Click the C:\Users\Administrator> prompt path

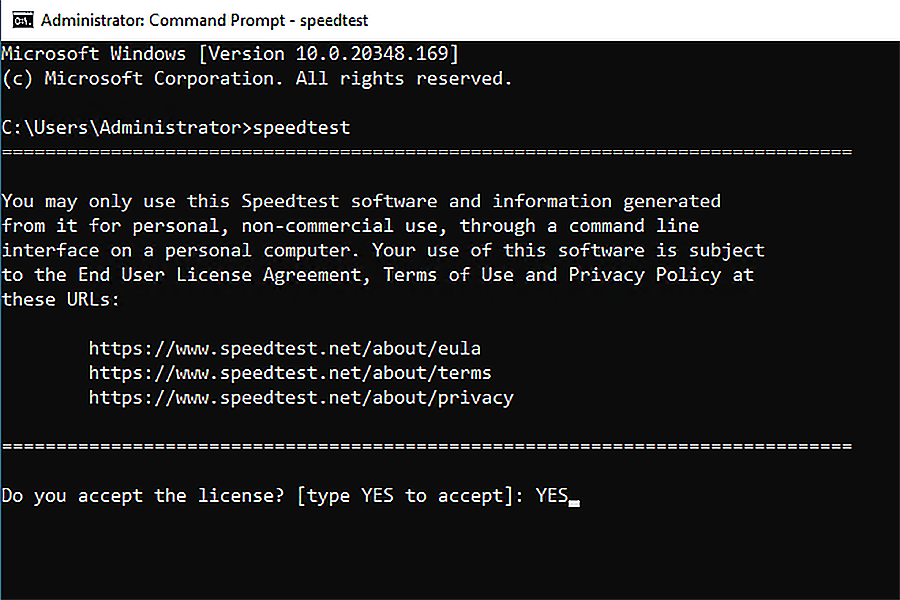click(127, 127)
